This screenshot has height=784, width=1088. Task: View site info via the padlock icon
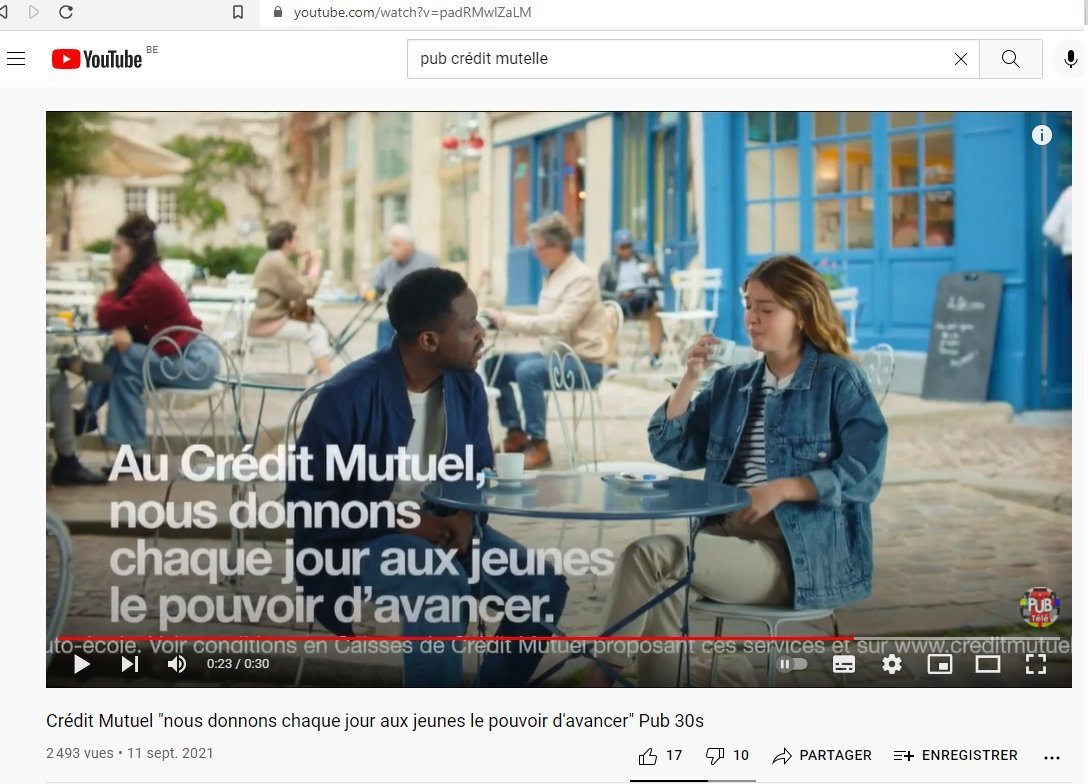[x=278, y=12]
